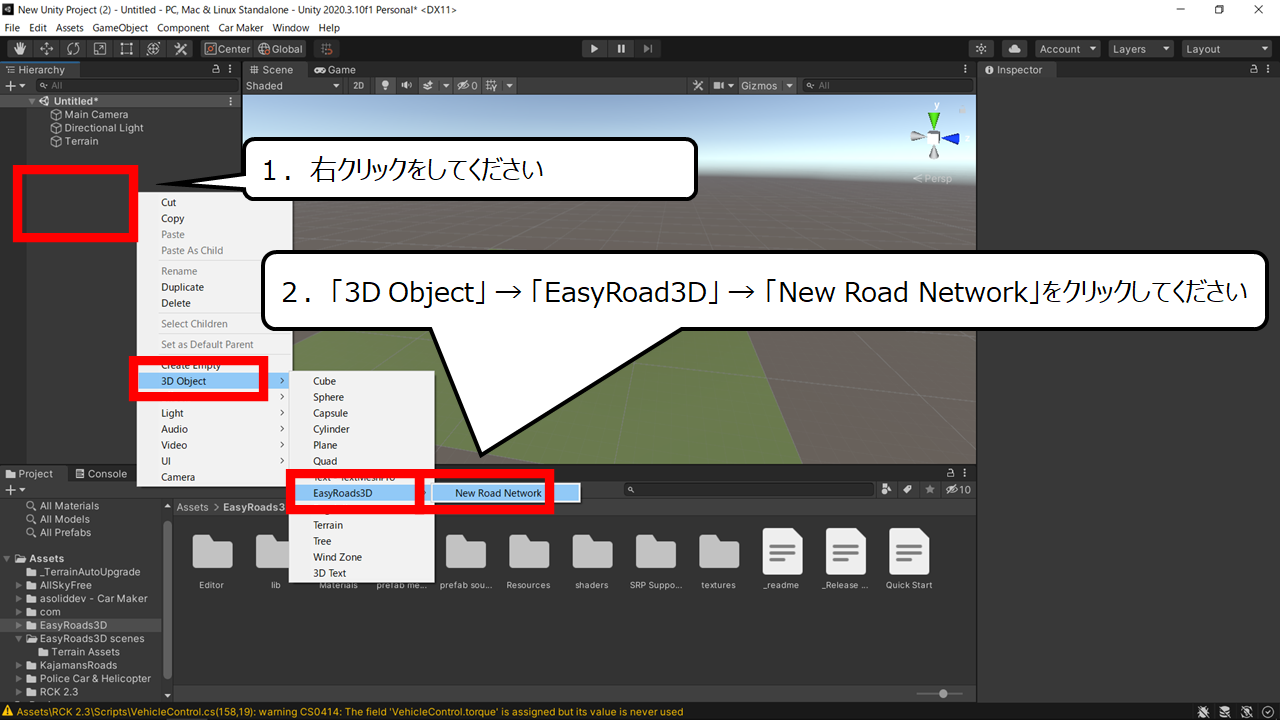Collapse the Untitled scene in Hierarchy
The height and width of the screenshot is (720, 1280).
32,101
